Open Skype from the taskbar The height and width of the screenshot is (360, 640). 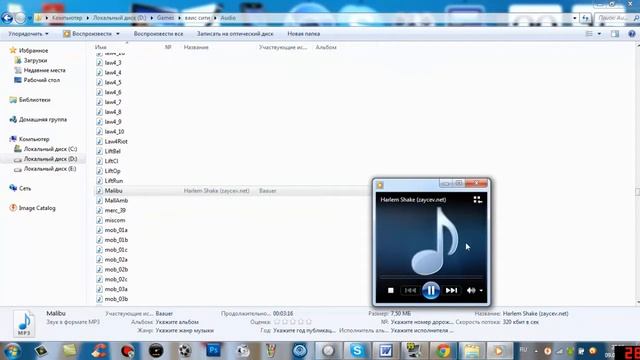point(357,351)
